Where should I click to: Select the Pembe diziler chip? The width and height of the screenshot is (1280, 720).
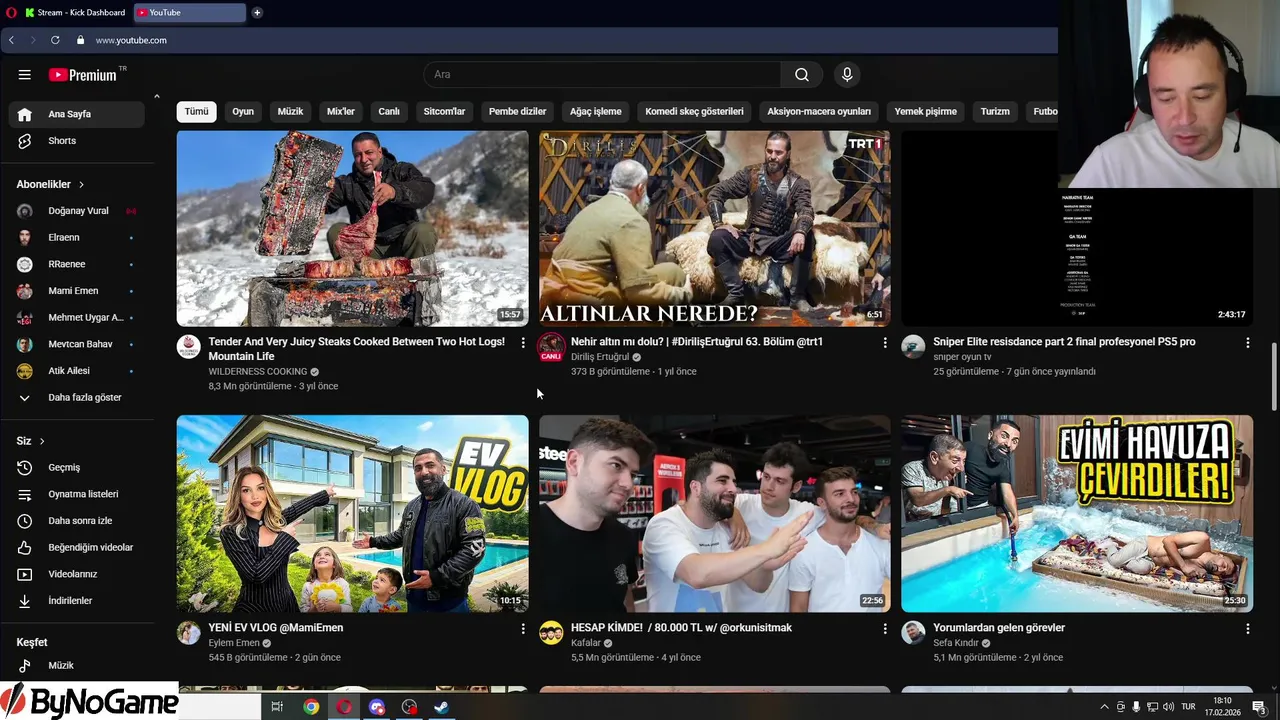click(517, 112)
